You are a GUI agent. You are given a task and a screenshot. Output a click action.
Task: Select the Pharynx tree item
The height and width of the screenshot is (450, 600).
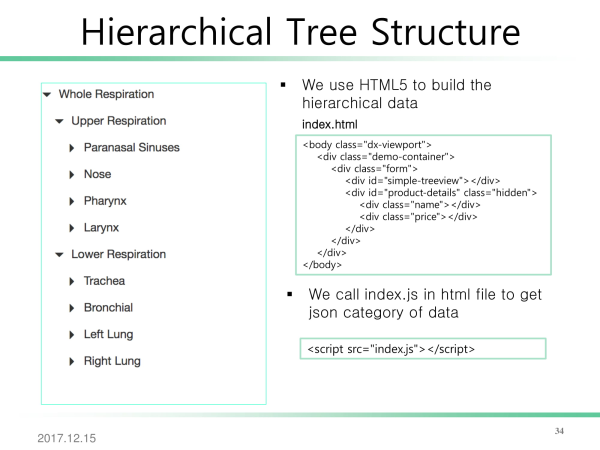[105, 201]
